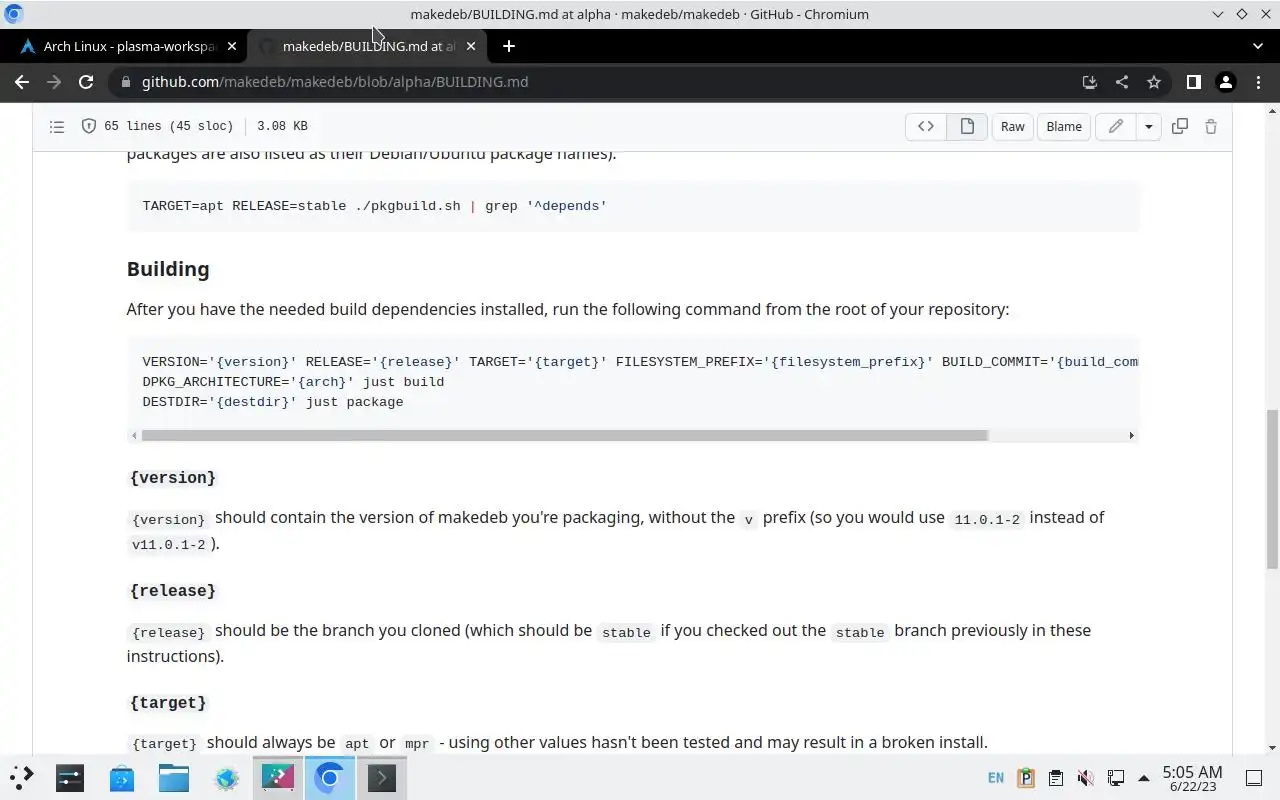Viewport: 1280px width, 800px height.
Task: Click the 11.0.1-2 inline code
Action: [x=987, y=519]
